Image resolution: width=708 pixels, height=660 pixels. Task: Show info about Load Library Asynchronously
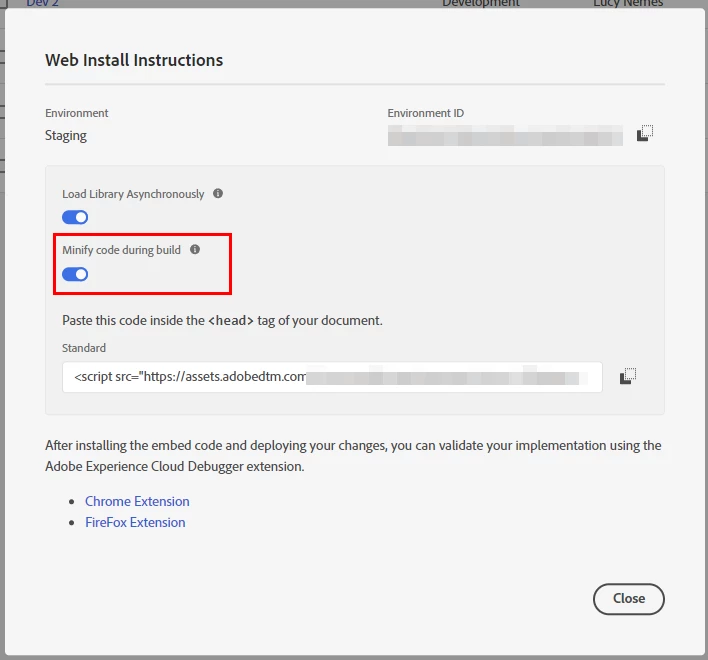[218, 194]
